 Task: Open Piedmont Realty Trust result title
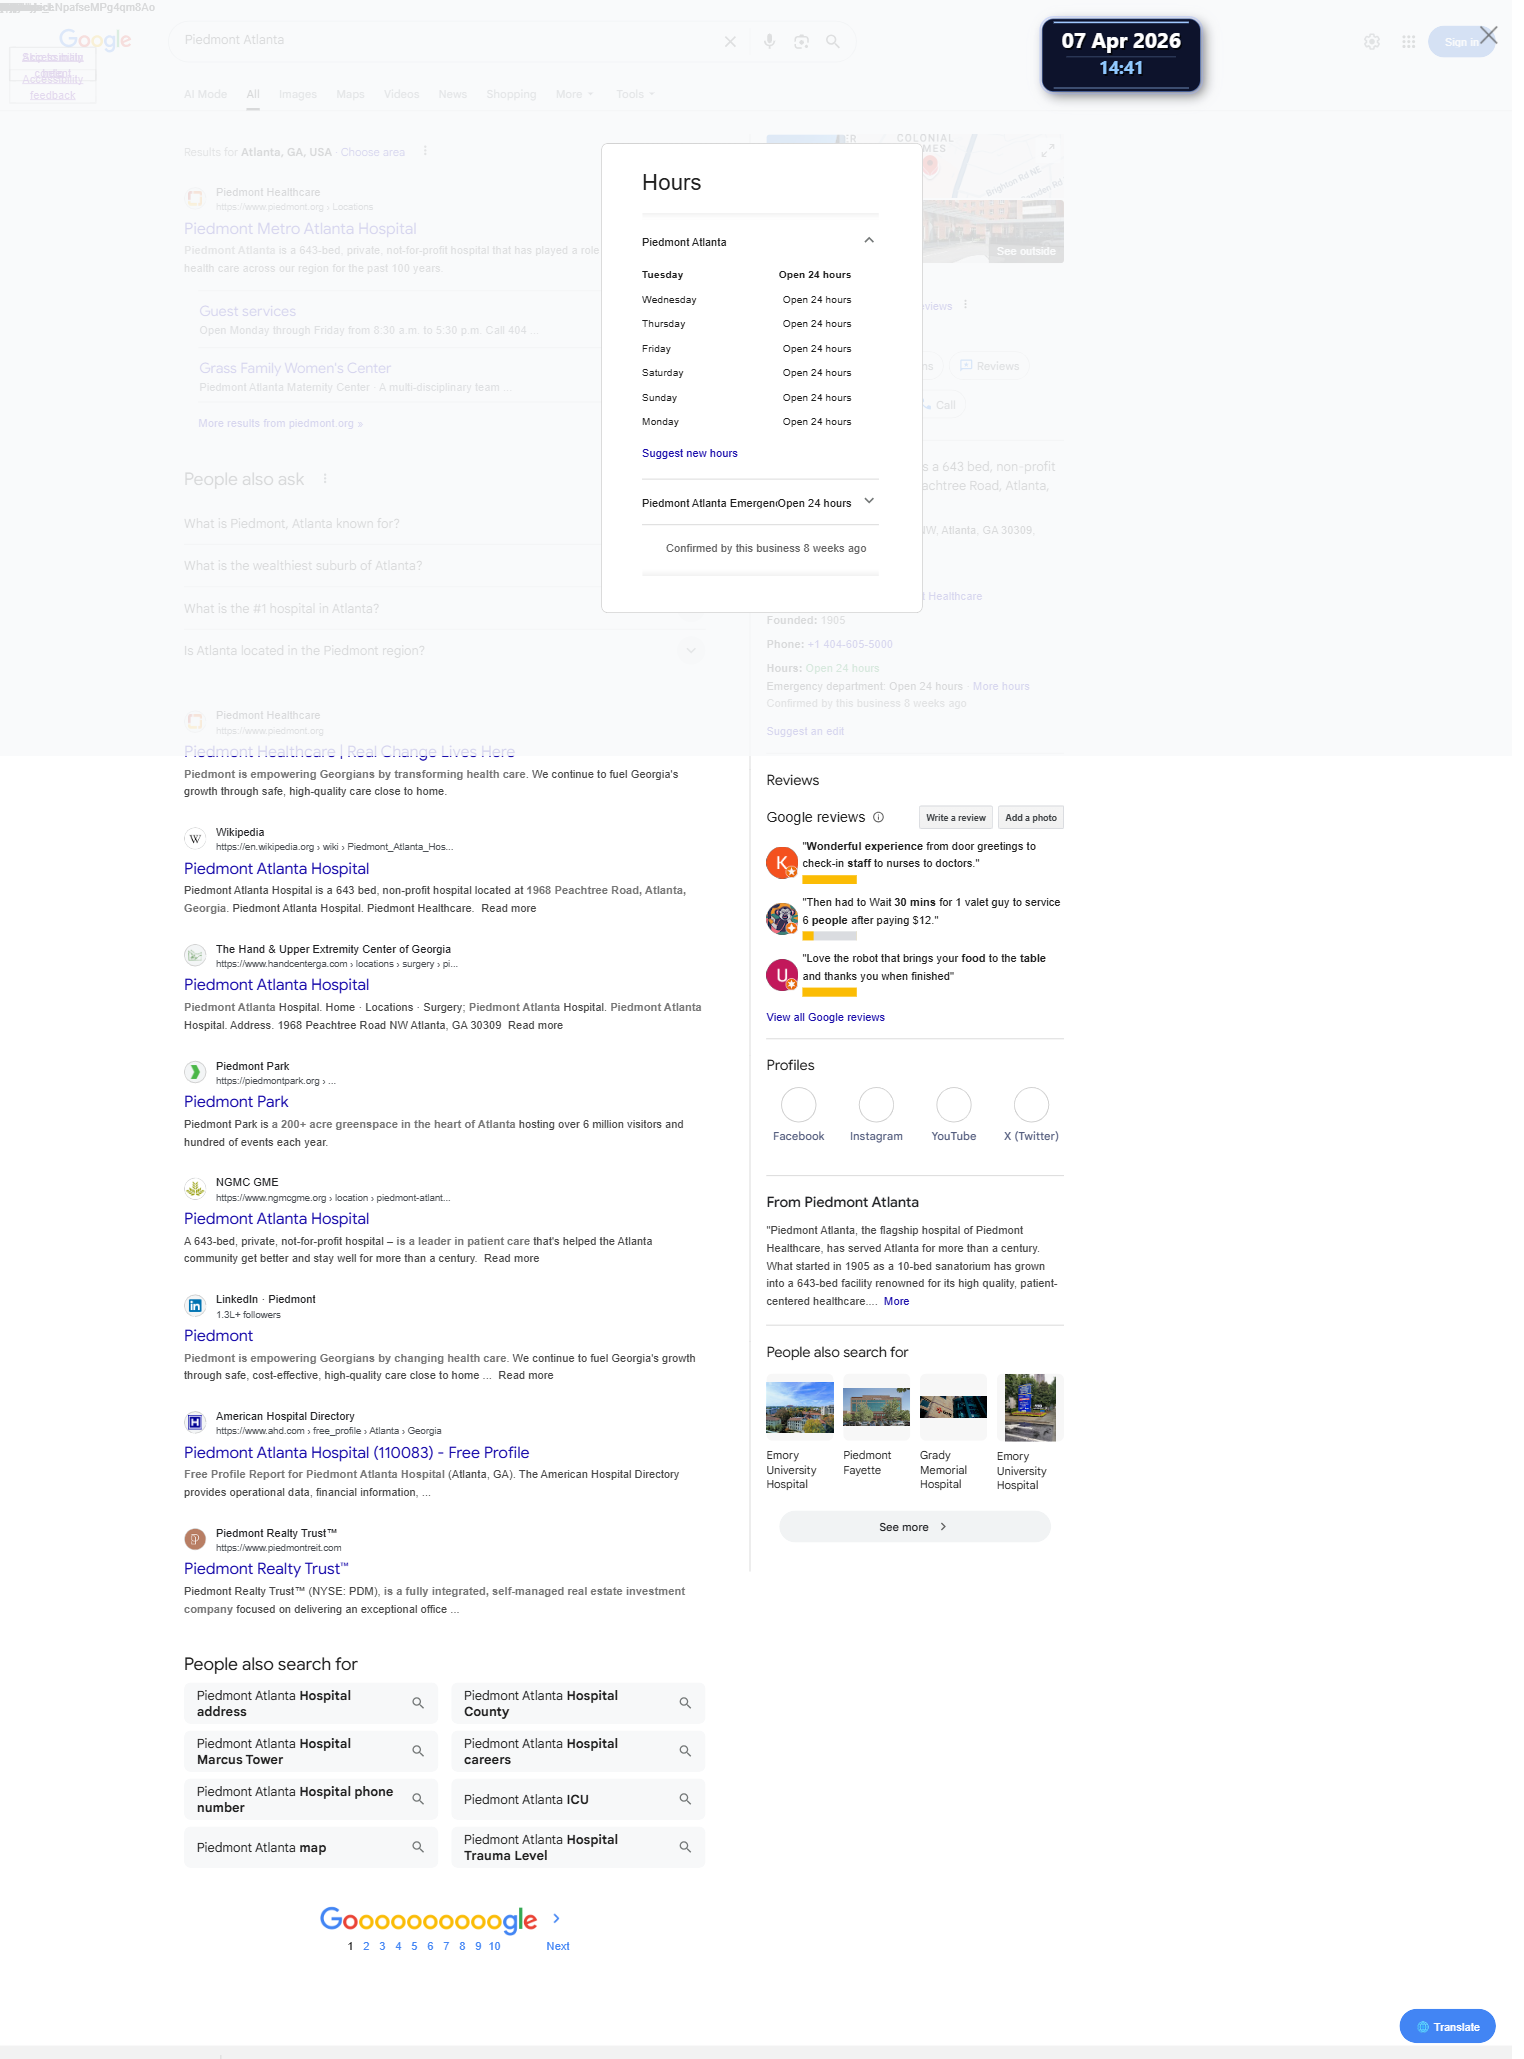click(x=266, y=1569)
